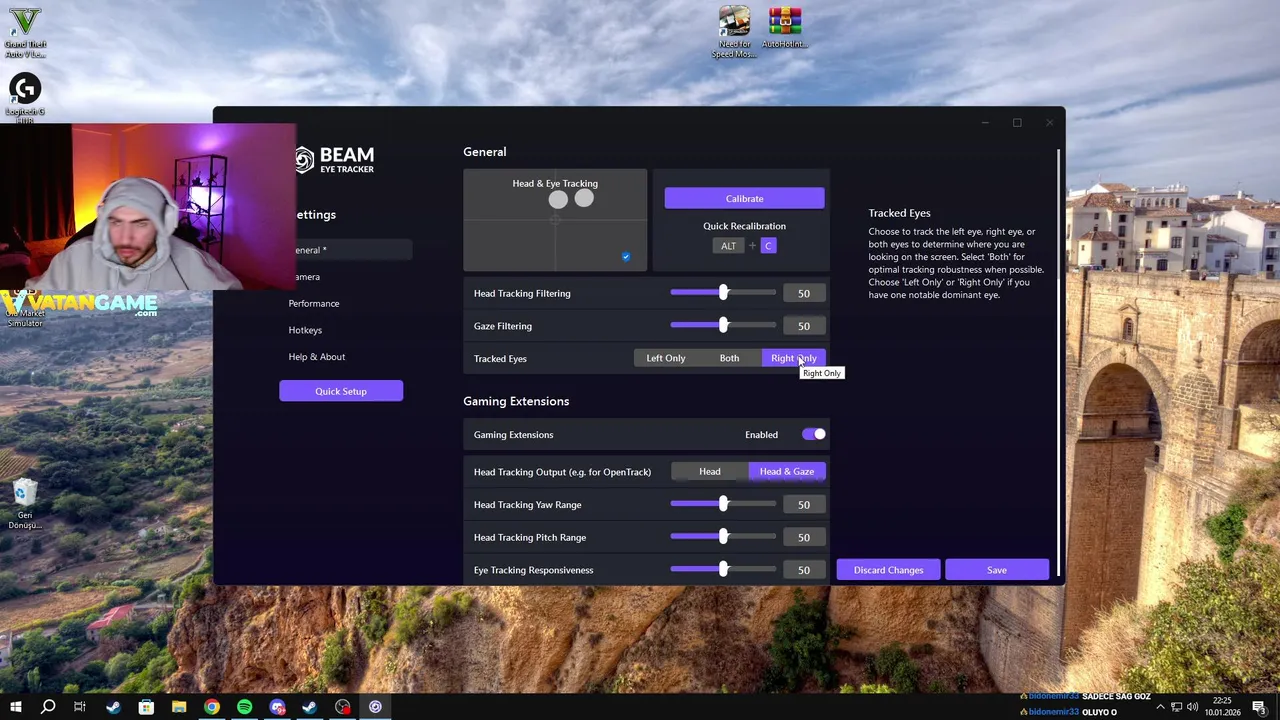Click the Head & Eye Tracking preview
The image size is (1280, 720).
click(x=555, y=220)
